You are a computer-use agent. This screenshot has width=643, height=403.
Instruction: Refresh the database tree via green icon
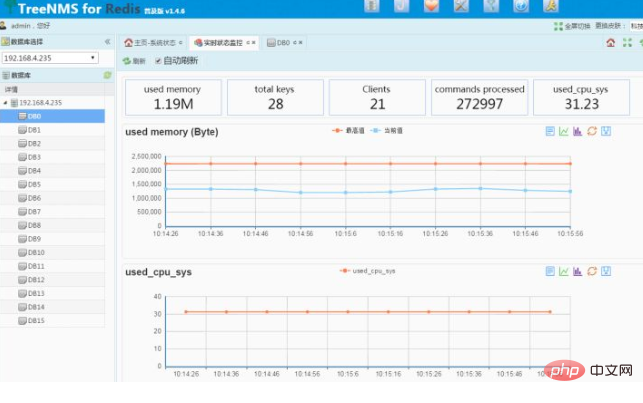(107, 75)
